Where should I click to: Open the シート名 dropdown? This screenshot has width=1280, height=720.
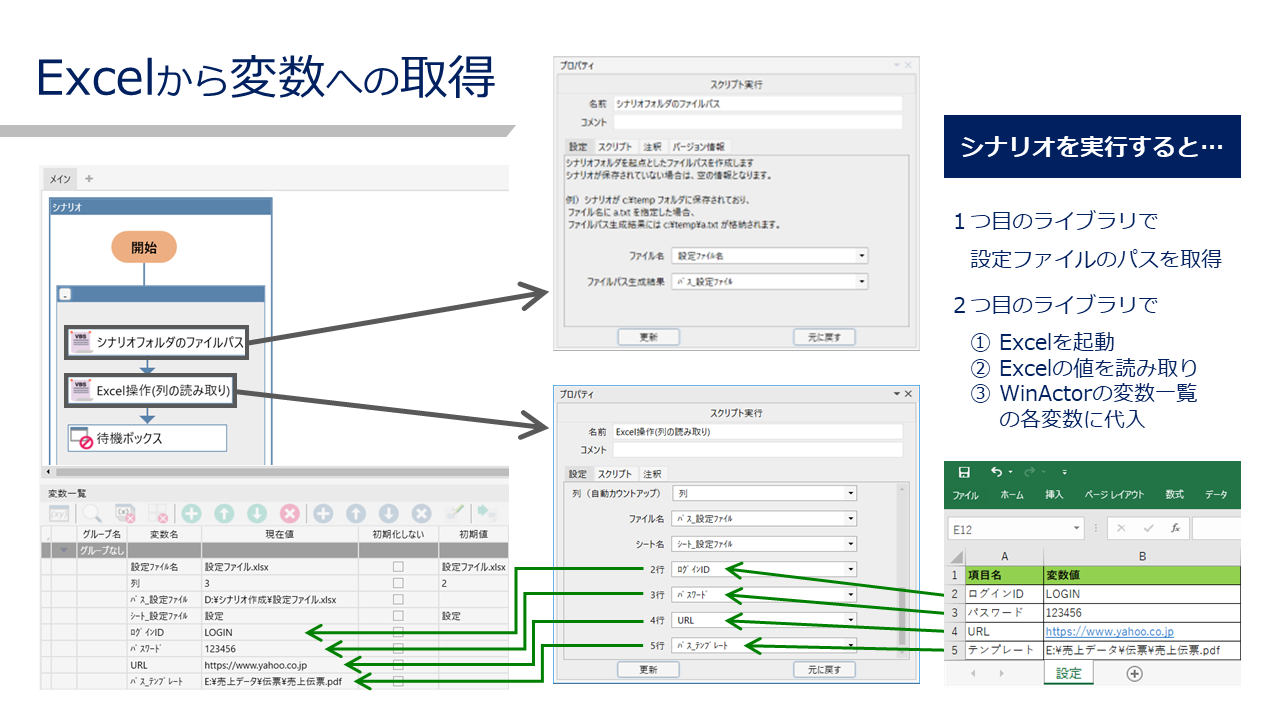(x=849, y=543)
